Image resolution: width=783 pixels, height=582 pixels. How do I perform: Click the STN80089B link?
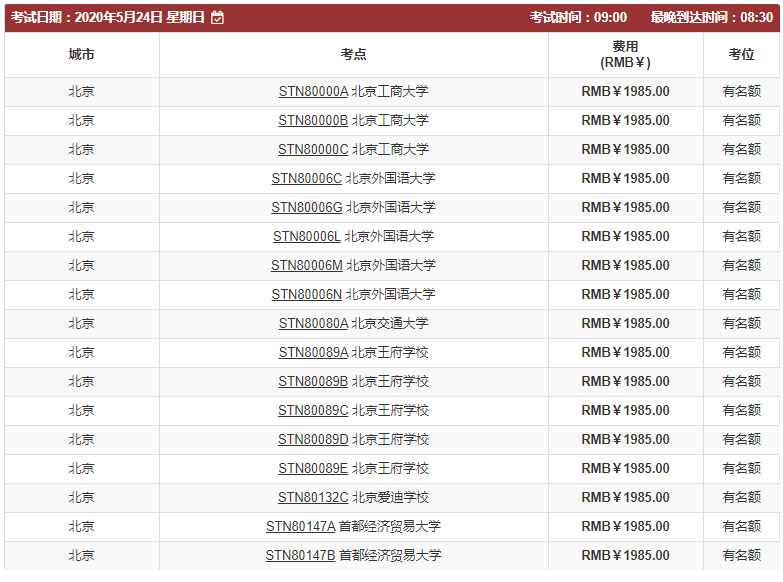coord(313,382)
